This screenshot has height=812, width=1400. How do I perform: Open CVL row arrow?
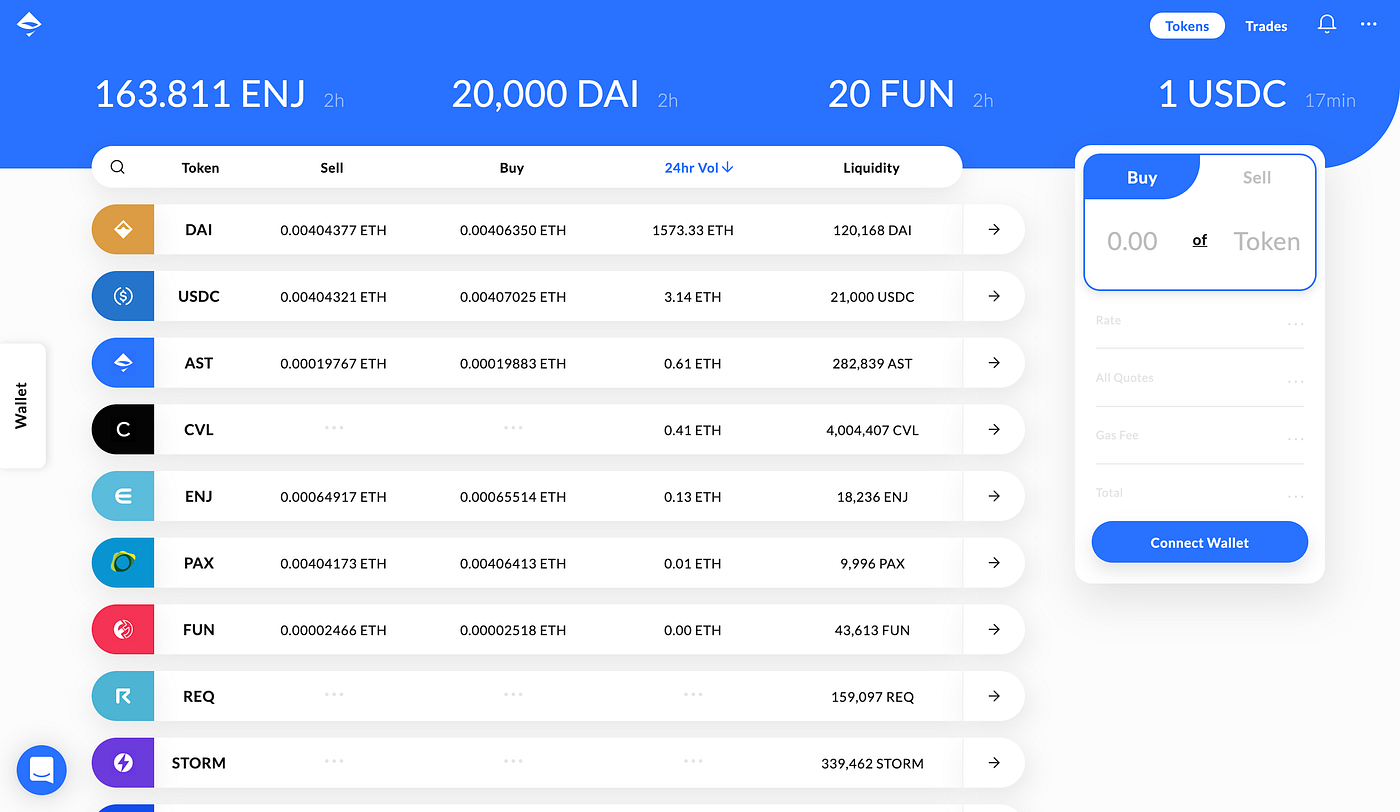pos(994,430)
